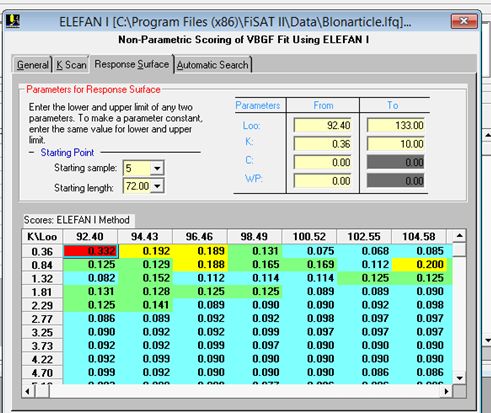Select cell 0.075 in row 0.36
The width and height of the screenshot is (491, 413).
(x=310, y=251)
